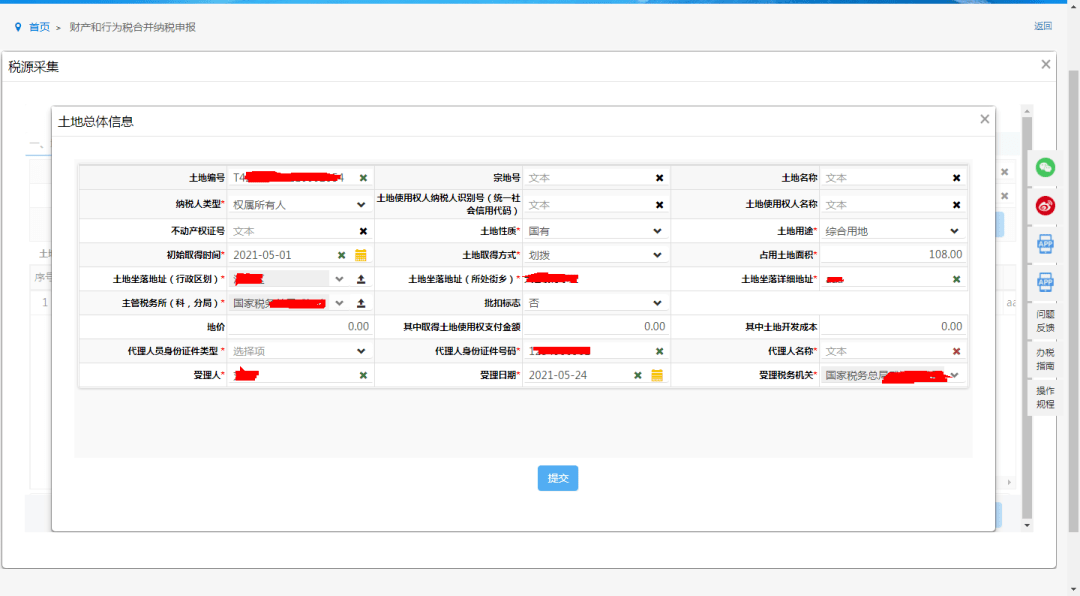Expand the 土地用途 dropdown list
The height and width of the screenshot is (596, 1080).
[x=954, y=231]
